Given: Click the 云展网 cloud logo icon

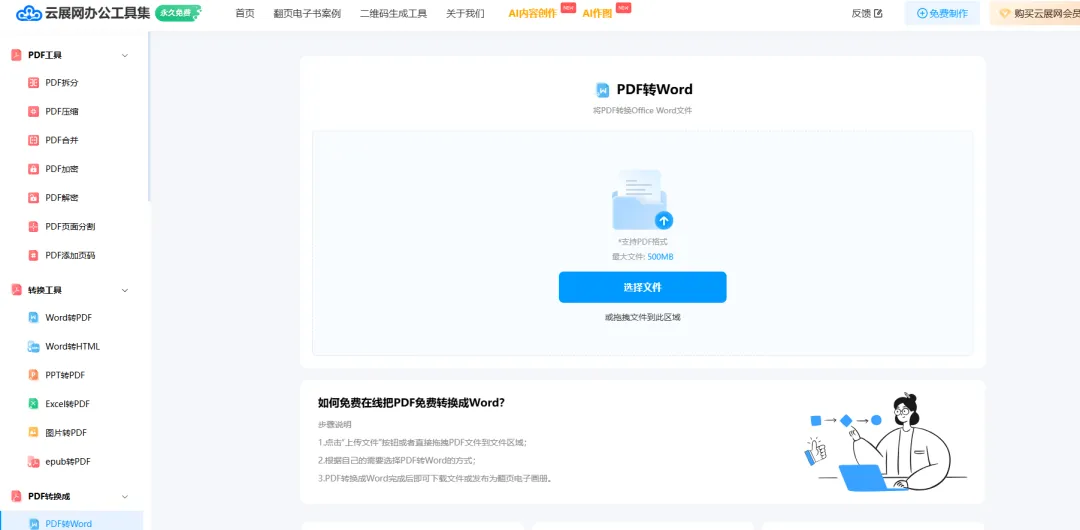Looking at the screenshot, I should (x=29, y=13).
